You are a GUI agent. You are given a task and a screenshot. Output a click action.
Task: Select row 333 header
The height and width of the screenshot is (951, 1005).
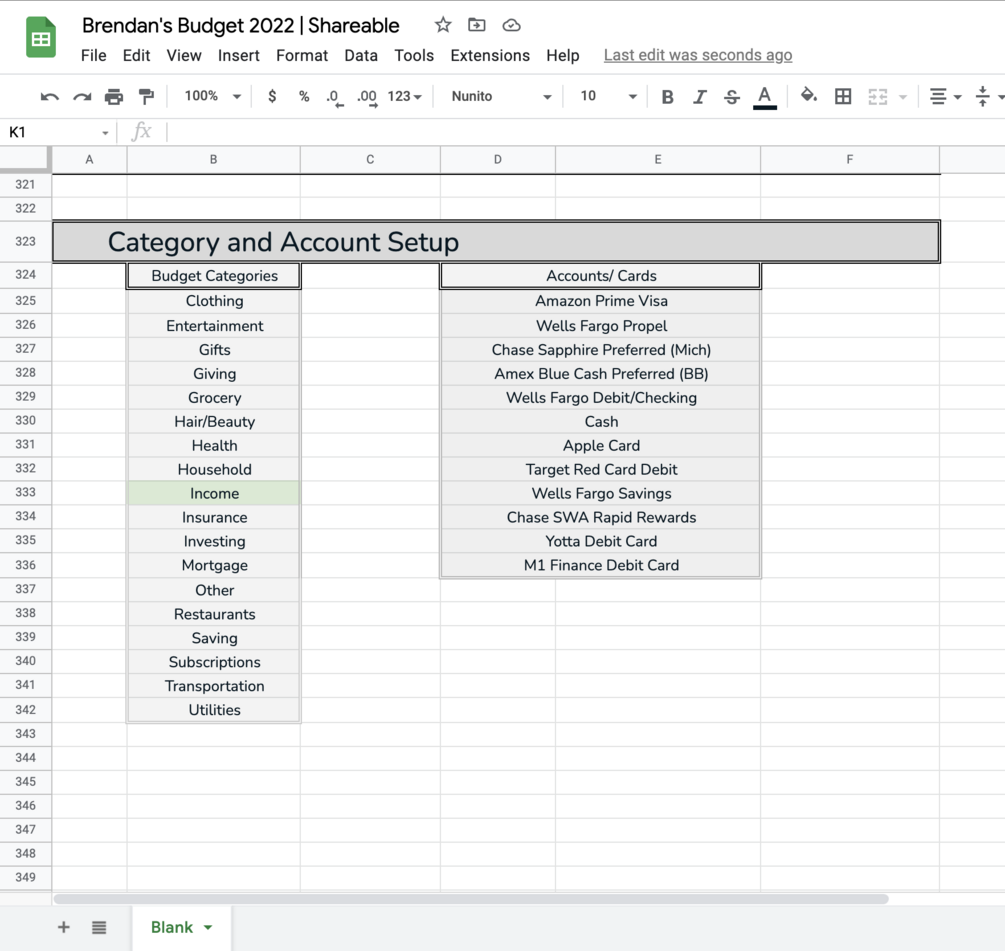pos(26,493)
